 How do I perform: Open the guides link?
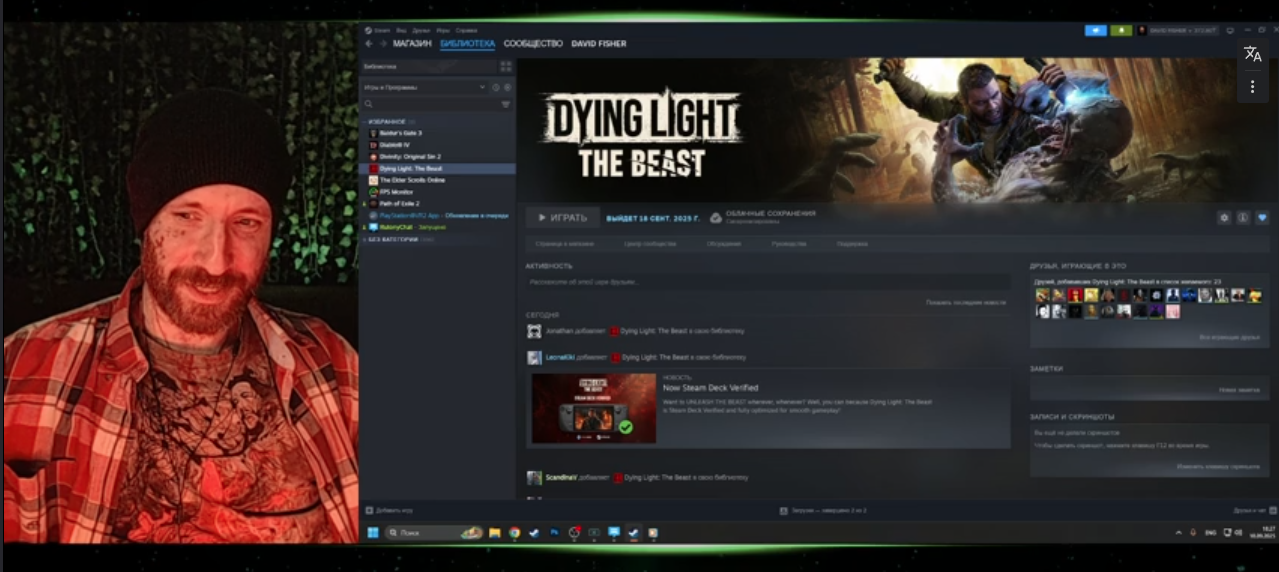pyautogui.click(x=789, y=244)
